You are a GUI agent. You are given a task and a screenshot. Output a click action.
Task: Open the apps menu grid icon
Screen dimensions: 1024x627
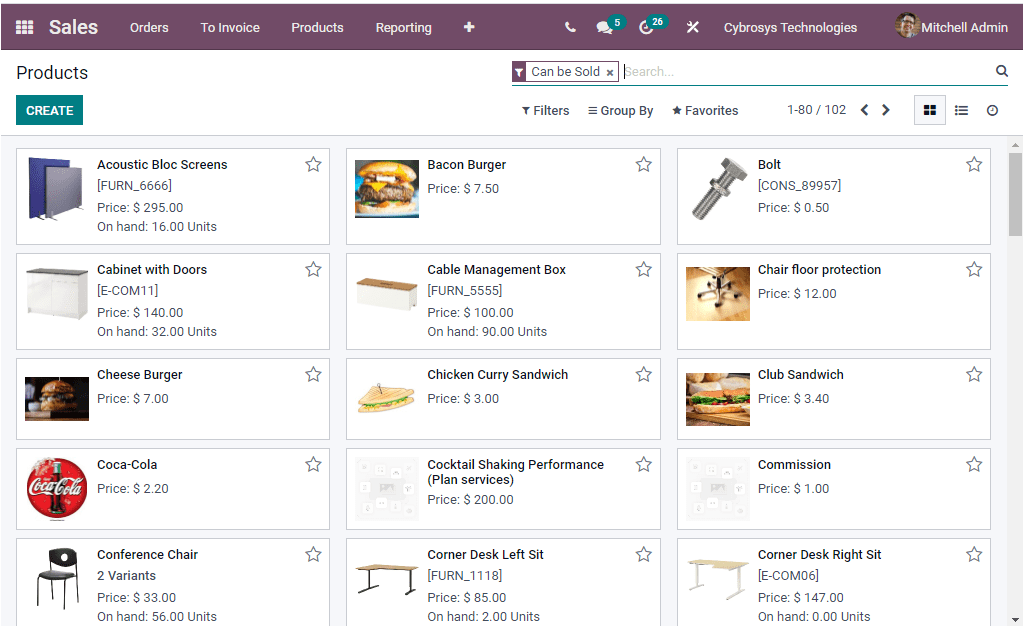pyautogui.click(x=24, y=27)
